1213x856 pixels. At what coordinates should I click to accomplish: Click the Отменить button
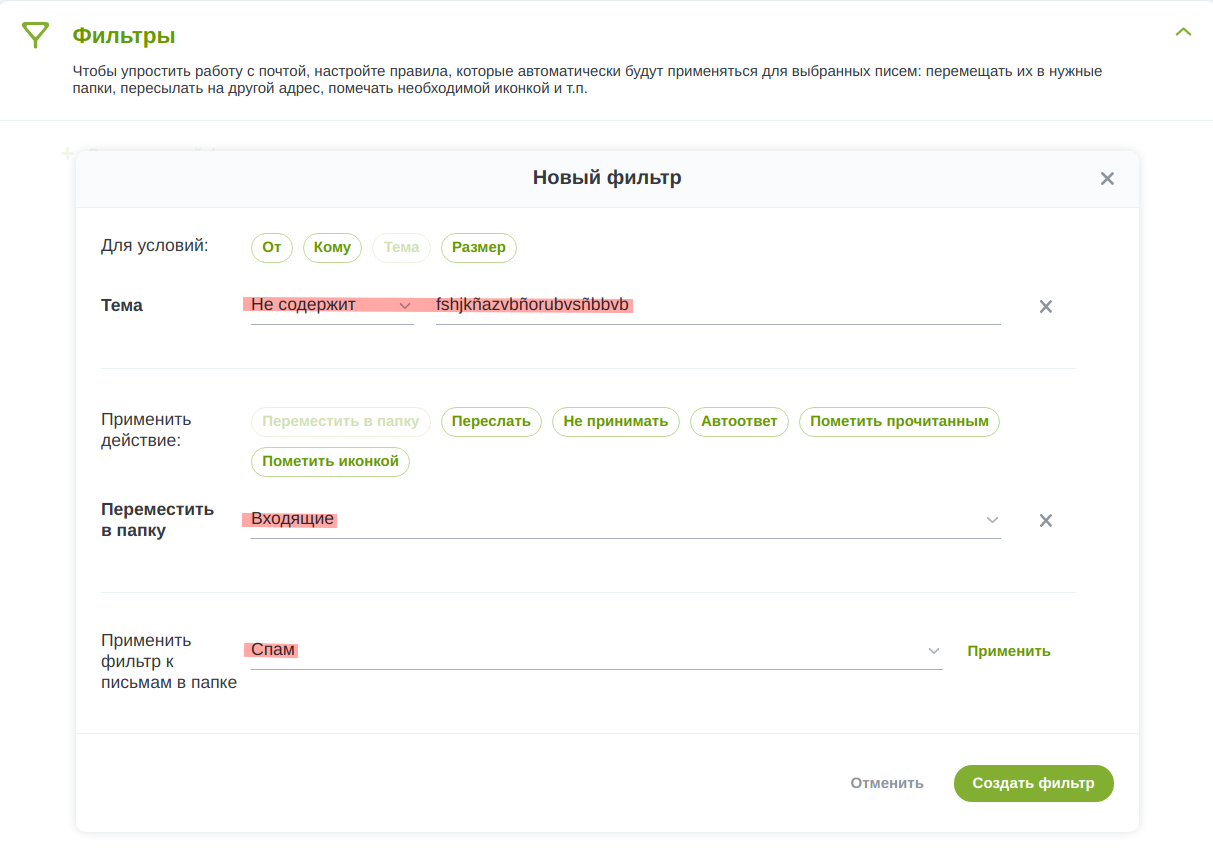click(887, 783)
